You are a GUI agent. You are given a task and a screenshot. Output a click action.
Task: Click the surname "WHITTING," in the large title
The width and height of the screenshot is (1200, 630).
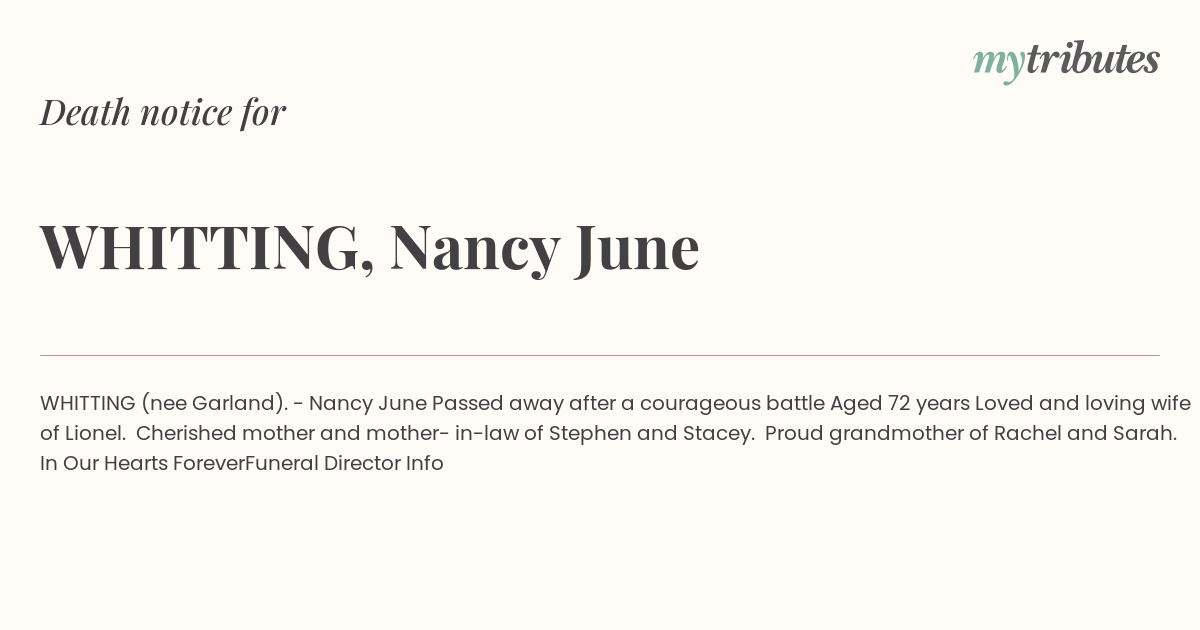[x=207, y=248]
